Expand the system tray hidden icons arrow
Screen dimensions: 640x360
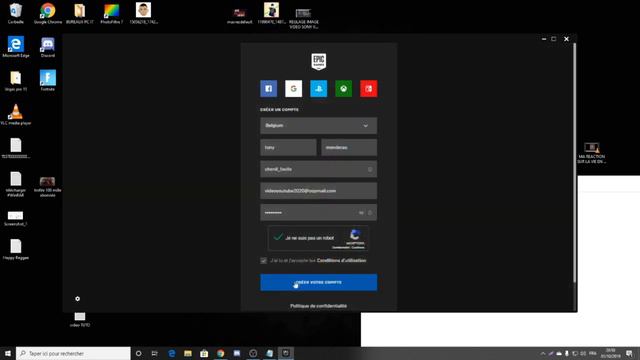click(543, 353)
